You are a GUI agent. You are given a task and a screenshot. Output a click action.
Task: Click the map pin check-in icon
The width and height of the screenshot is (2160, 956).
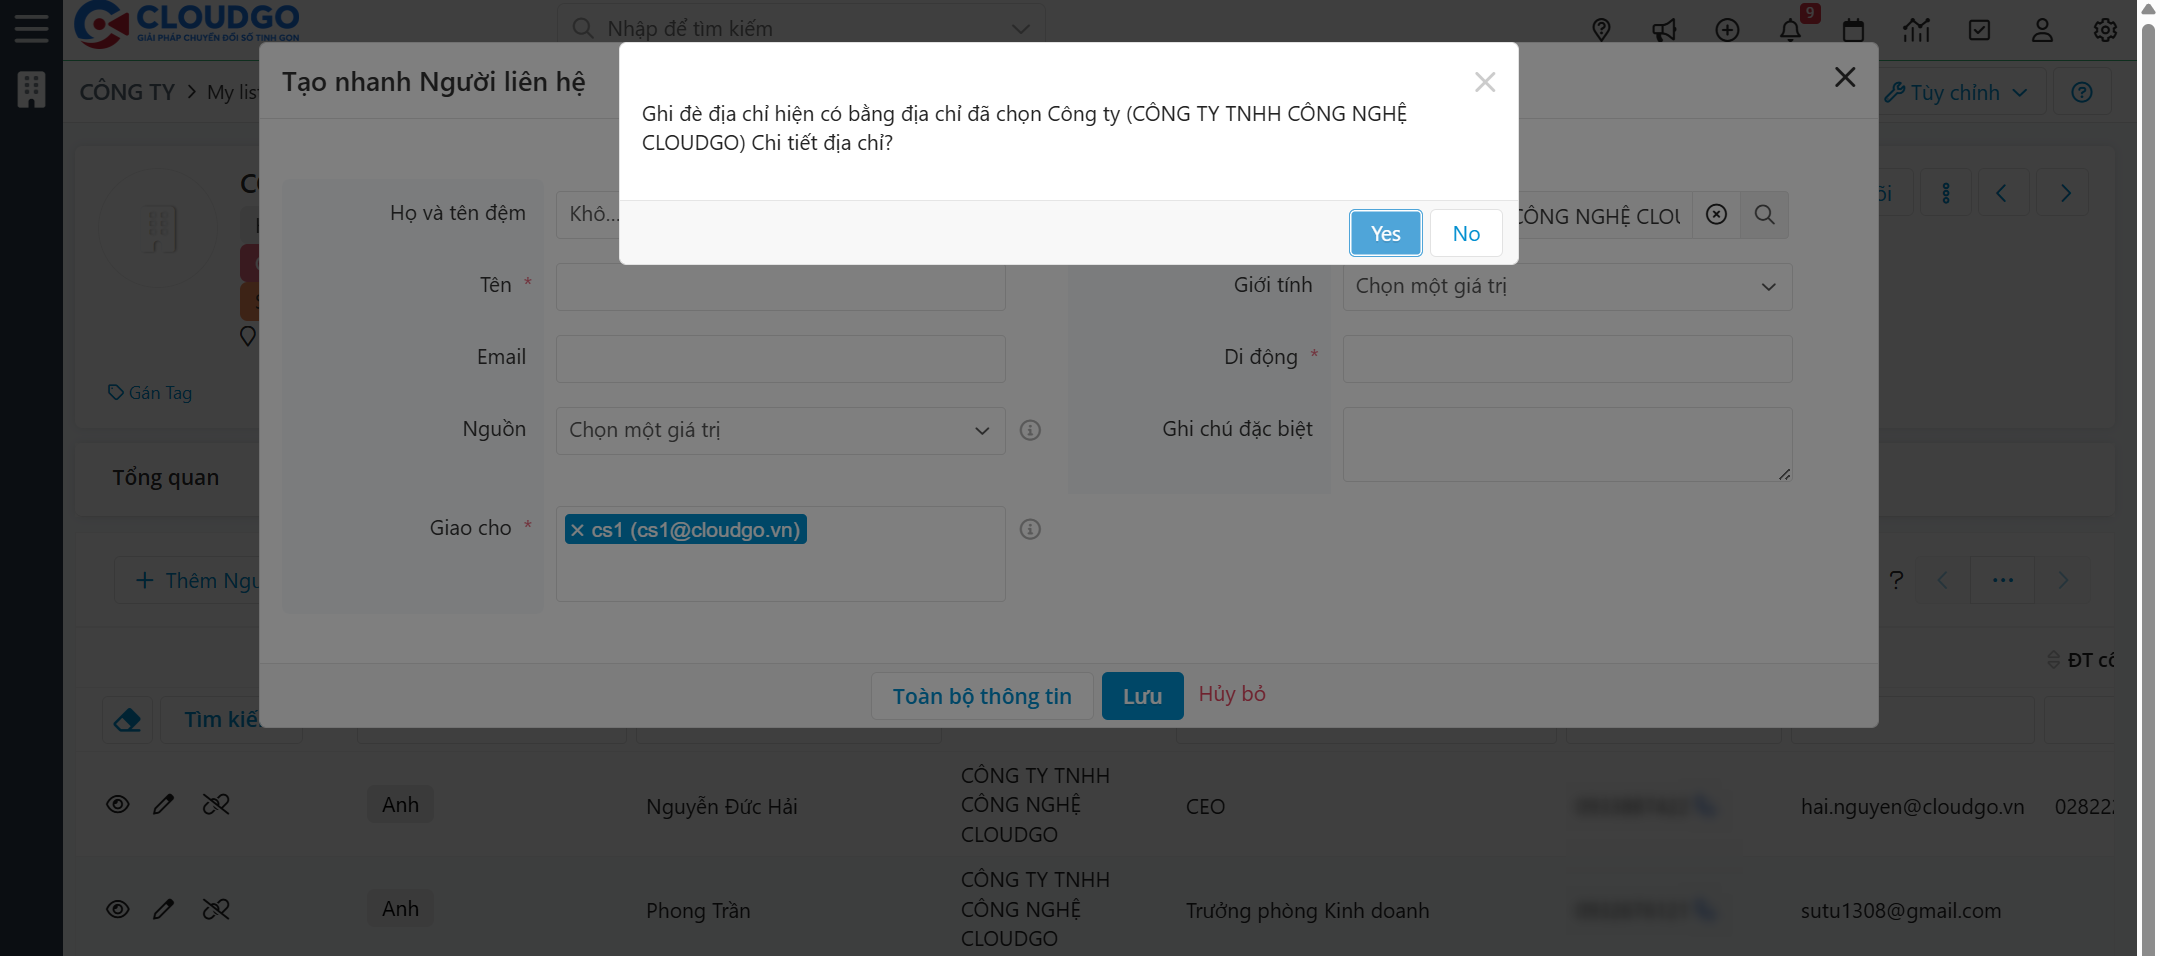point(1601,30)
